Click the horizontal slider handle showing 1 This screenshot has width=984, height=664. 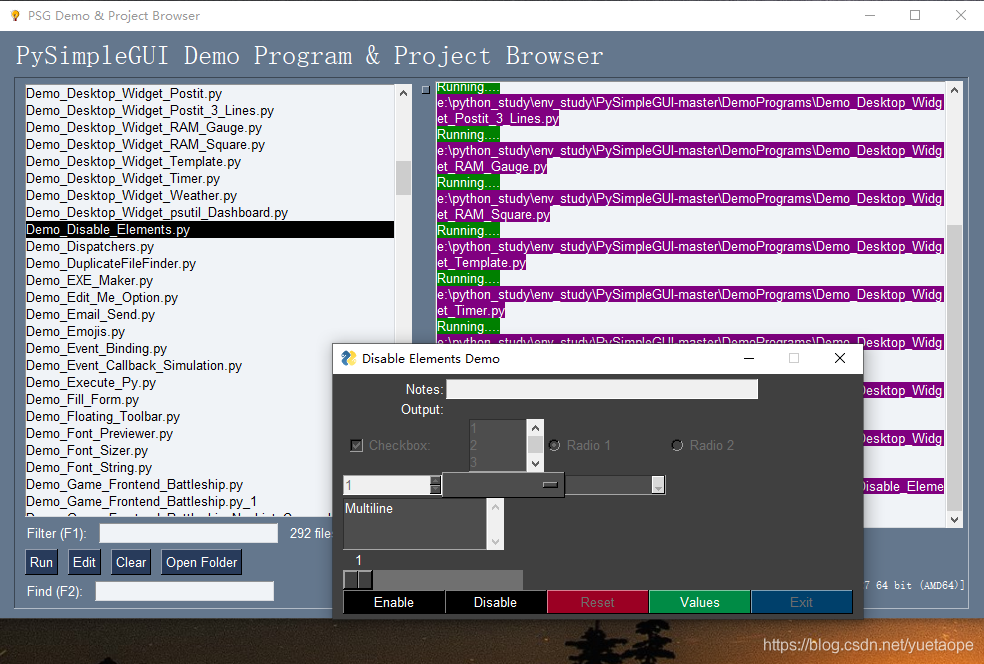tap(358, 579)
